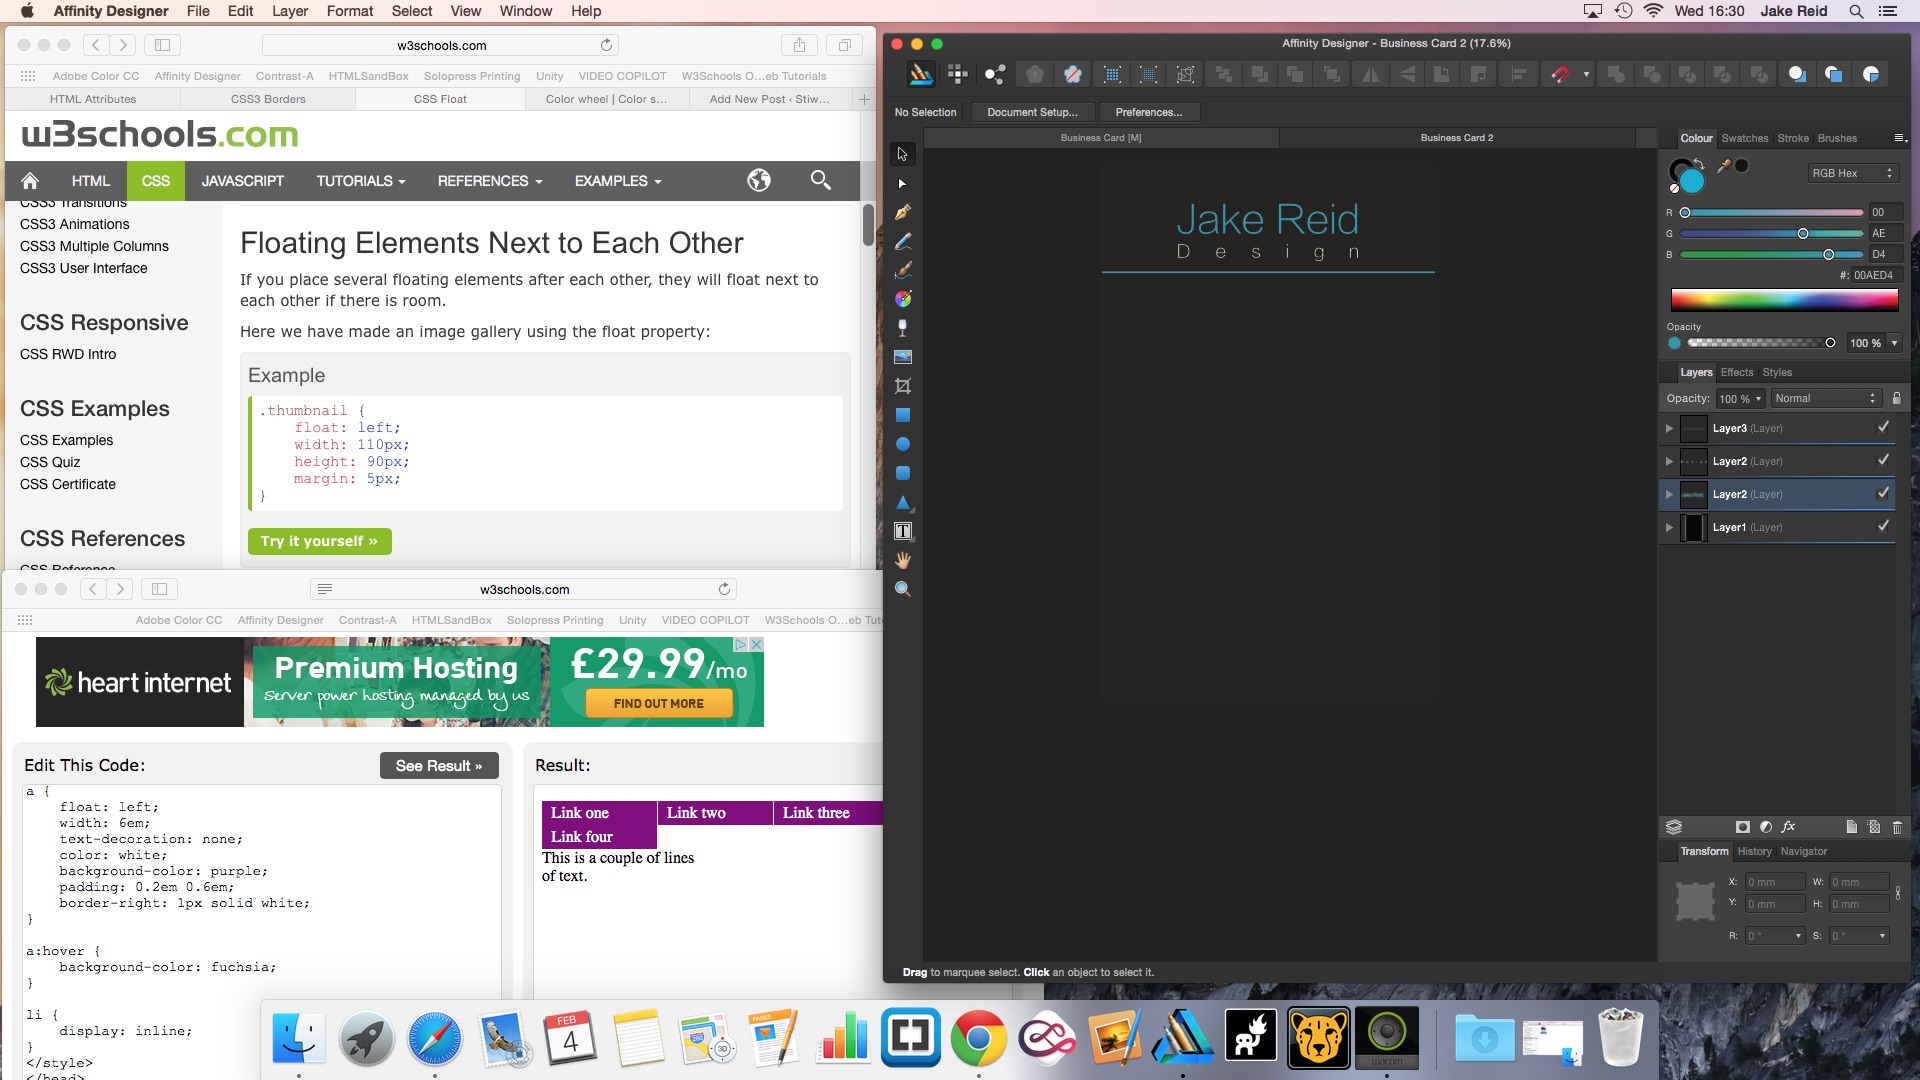The width and height of the screenshot is (1920, 1080).
Task: Toggle visibility checkbox for Layer1
Action: [x=1883, y=526]
